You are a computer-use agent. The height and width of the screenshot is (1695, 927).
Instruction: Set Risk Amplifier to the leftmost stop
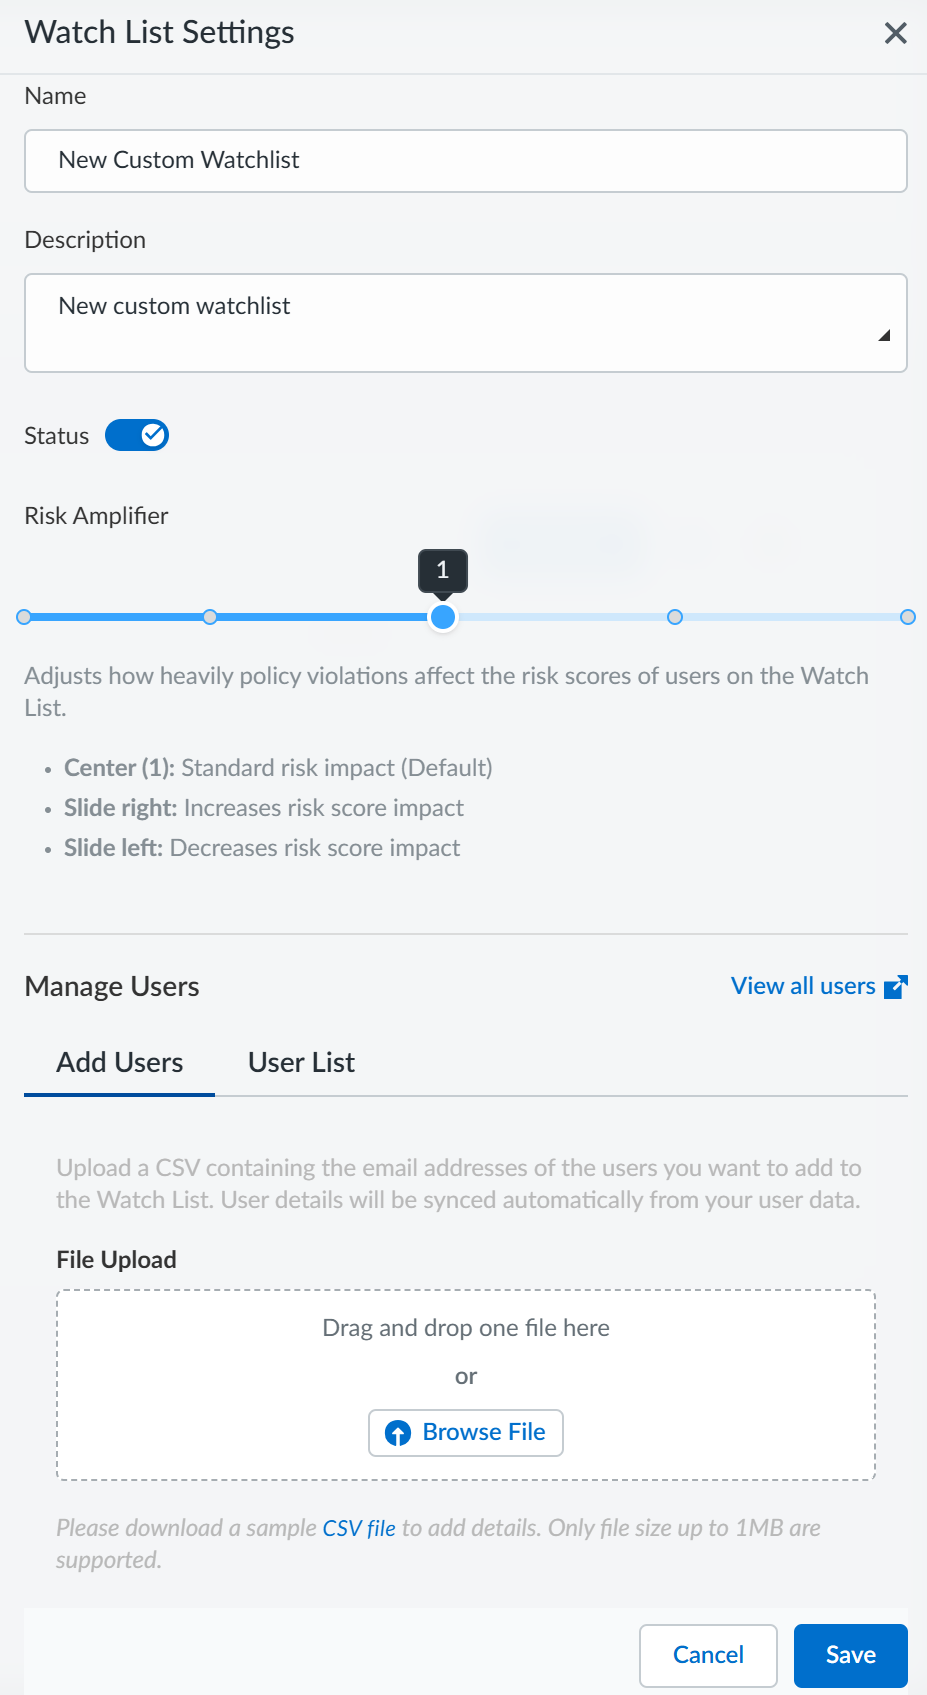[24, 617]
